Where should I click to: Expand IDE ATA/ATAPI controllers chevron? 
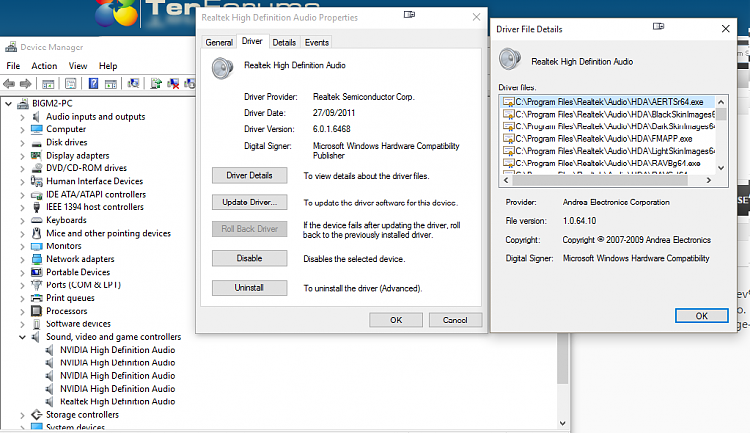22,195
